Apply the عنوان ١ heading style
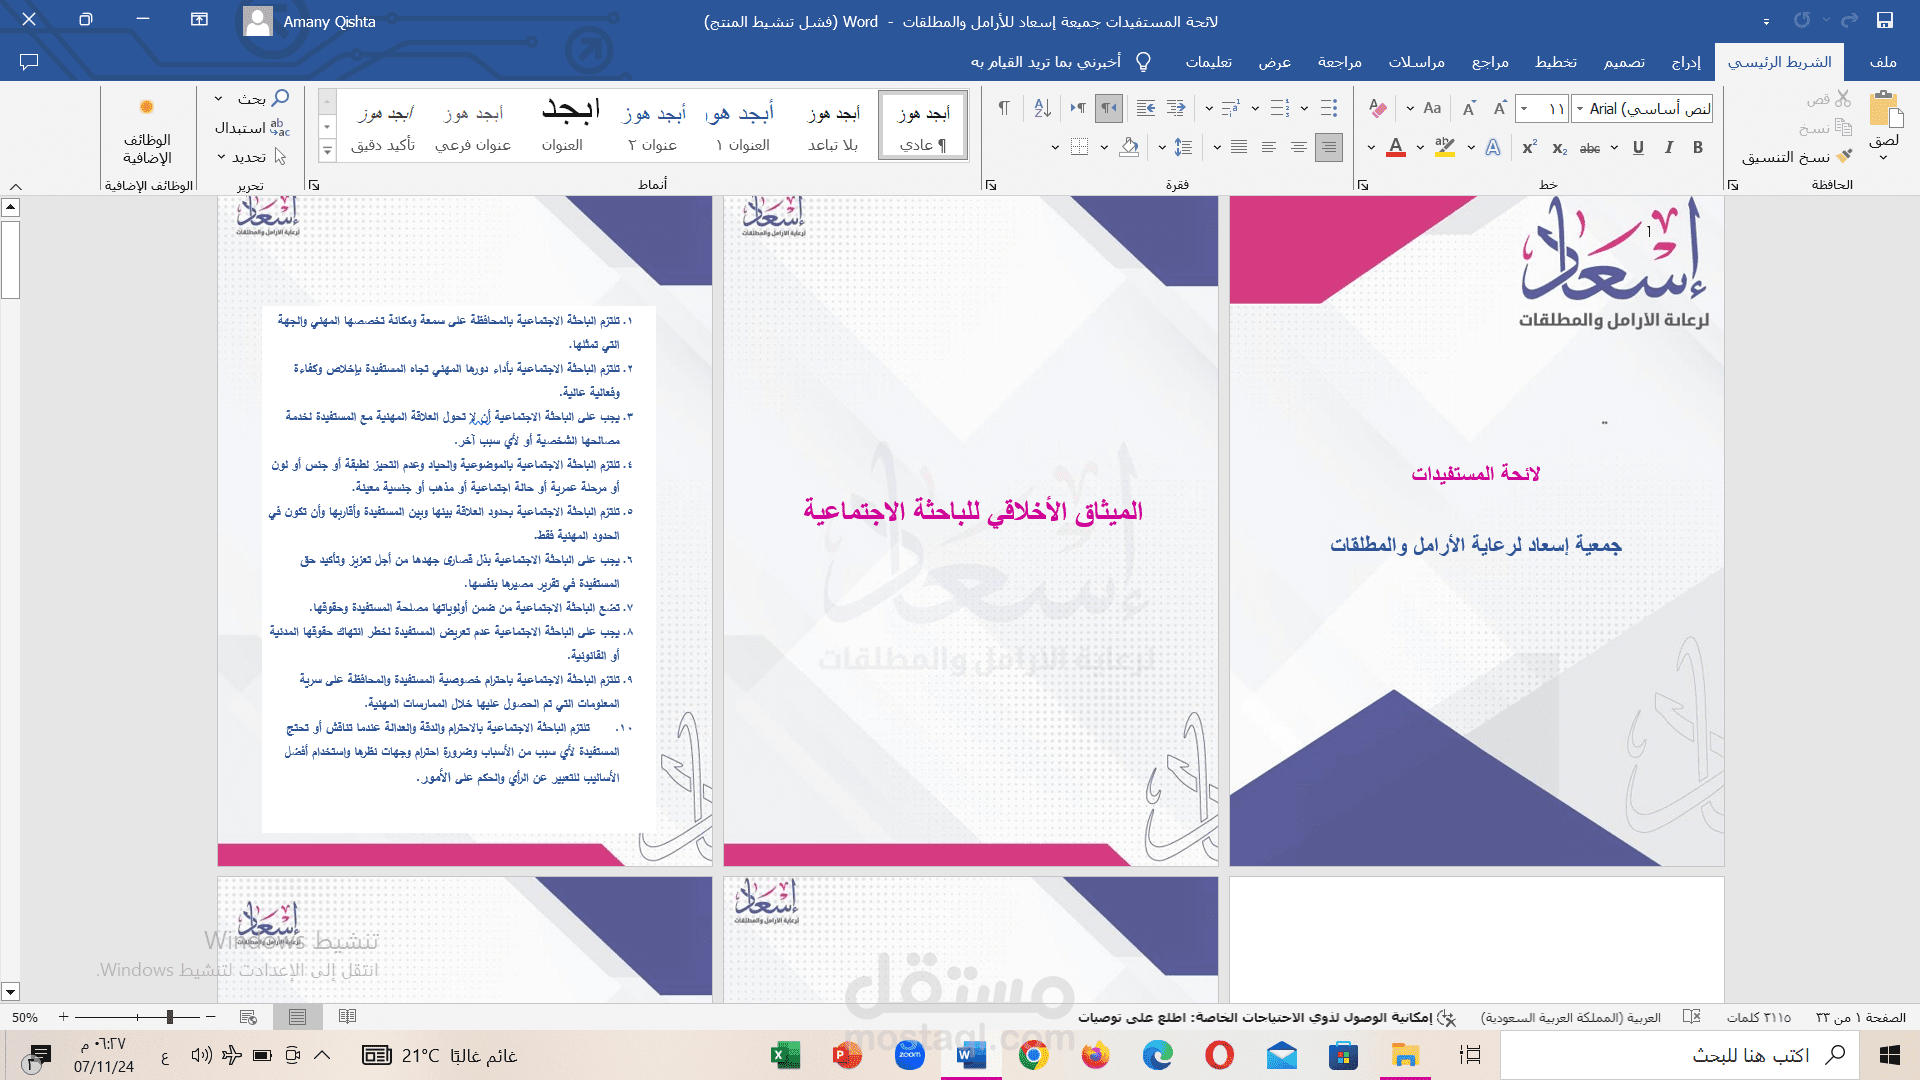 coord(743,127)
